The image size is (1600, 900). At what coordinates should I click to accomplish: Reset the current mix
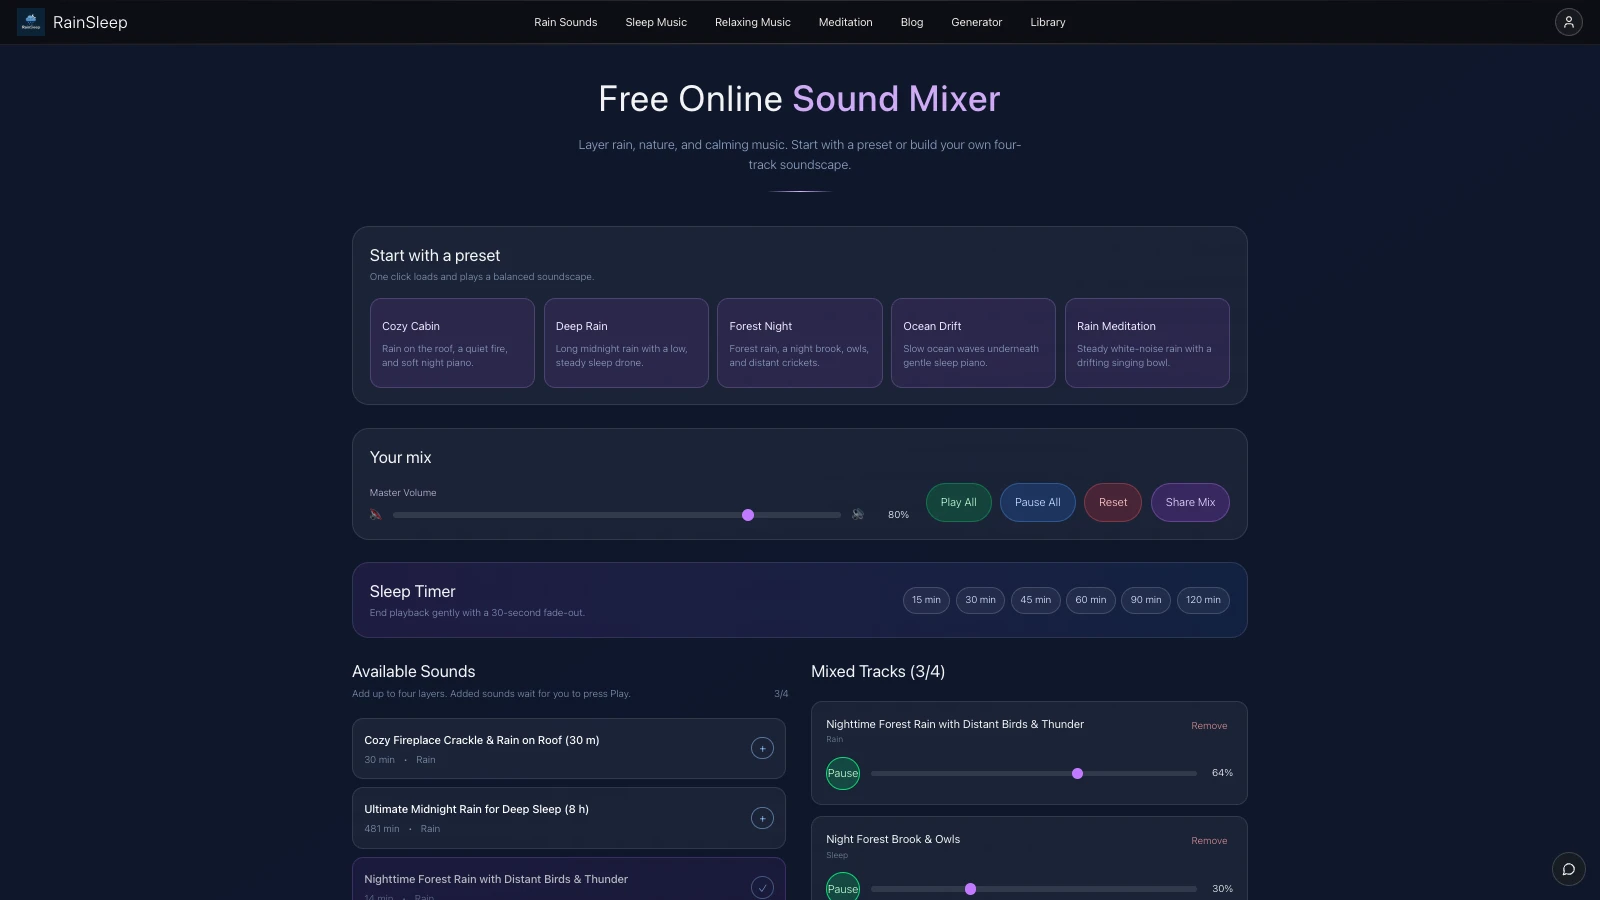point(1113,502)
